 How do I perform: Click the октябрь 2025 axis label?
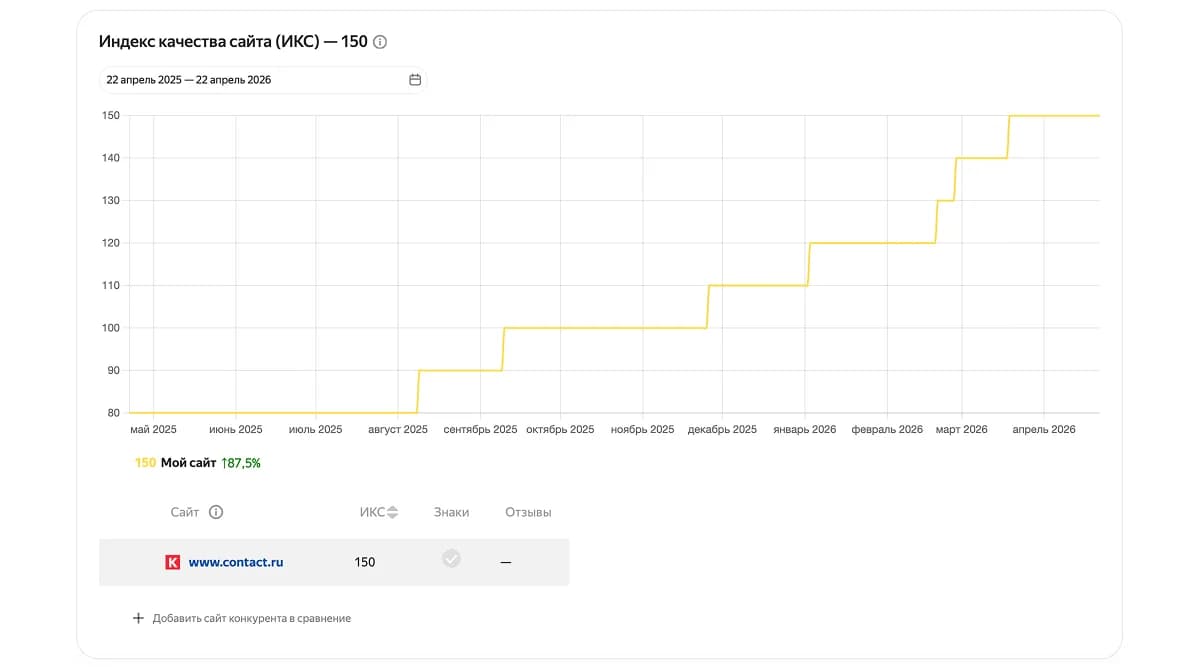[560, 429]
